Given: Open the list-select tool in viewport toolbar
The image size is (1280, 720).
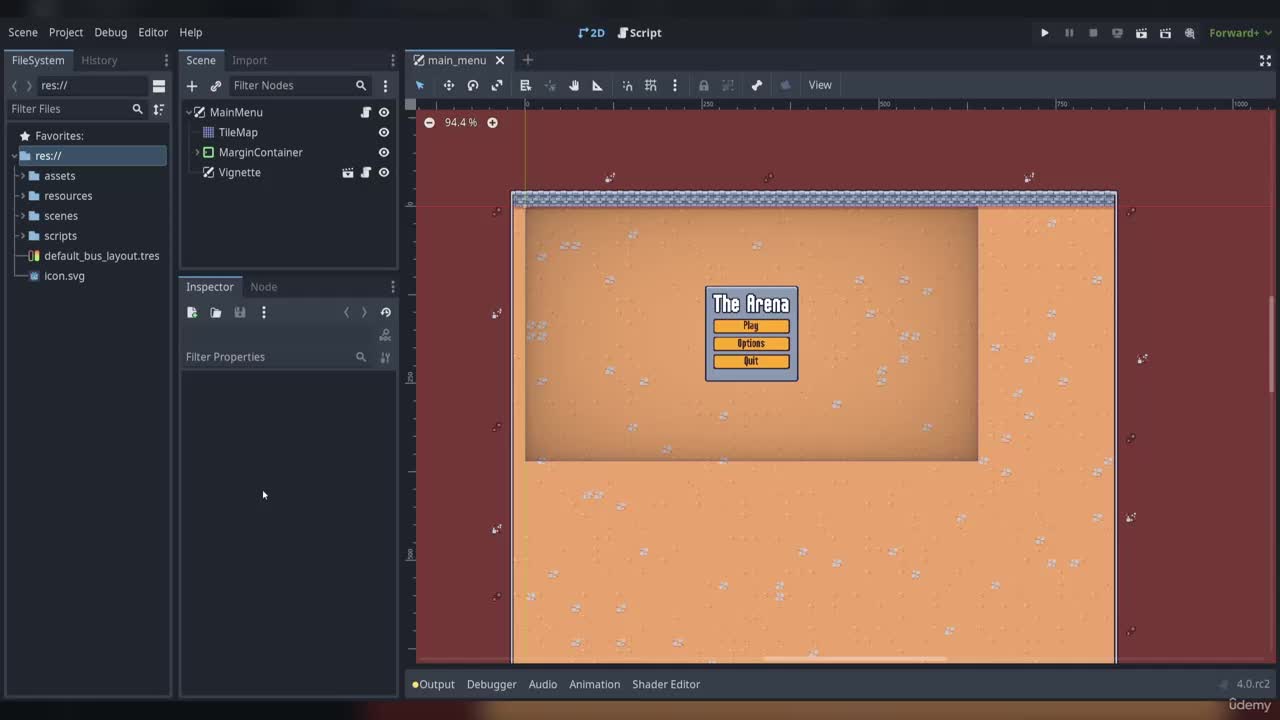Looking at the screenshot, I should tap(526, 85).
